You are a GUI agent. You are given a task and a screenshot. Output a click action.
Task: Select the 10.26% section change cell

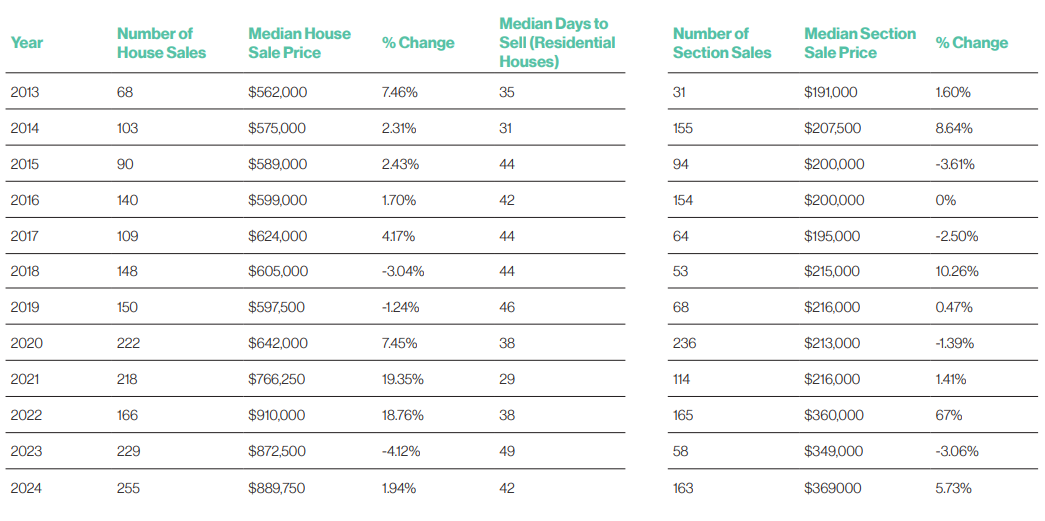956,271
